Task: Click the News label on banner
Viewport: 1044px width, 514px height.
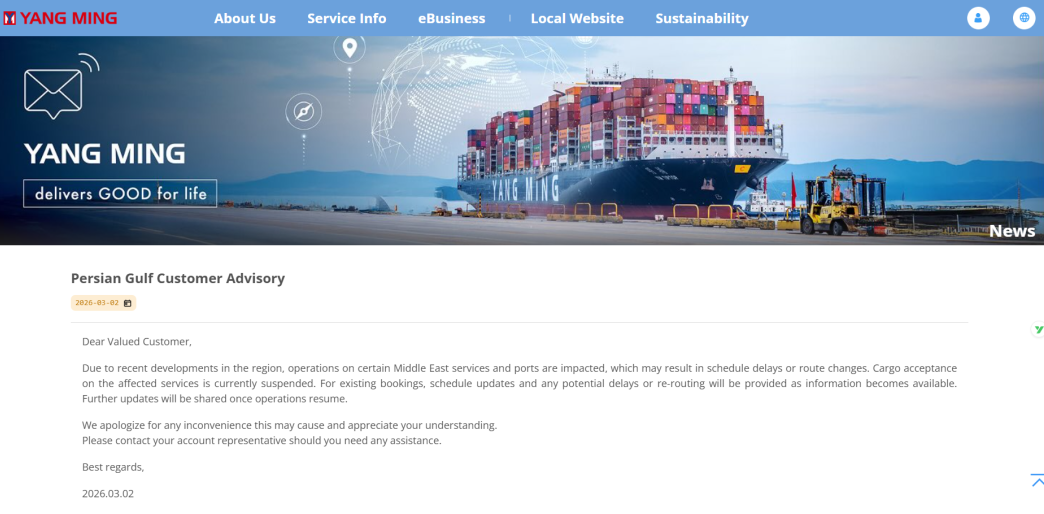Action: pyautogui.click(x=1012, y=231)
